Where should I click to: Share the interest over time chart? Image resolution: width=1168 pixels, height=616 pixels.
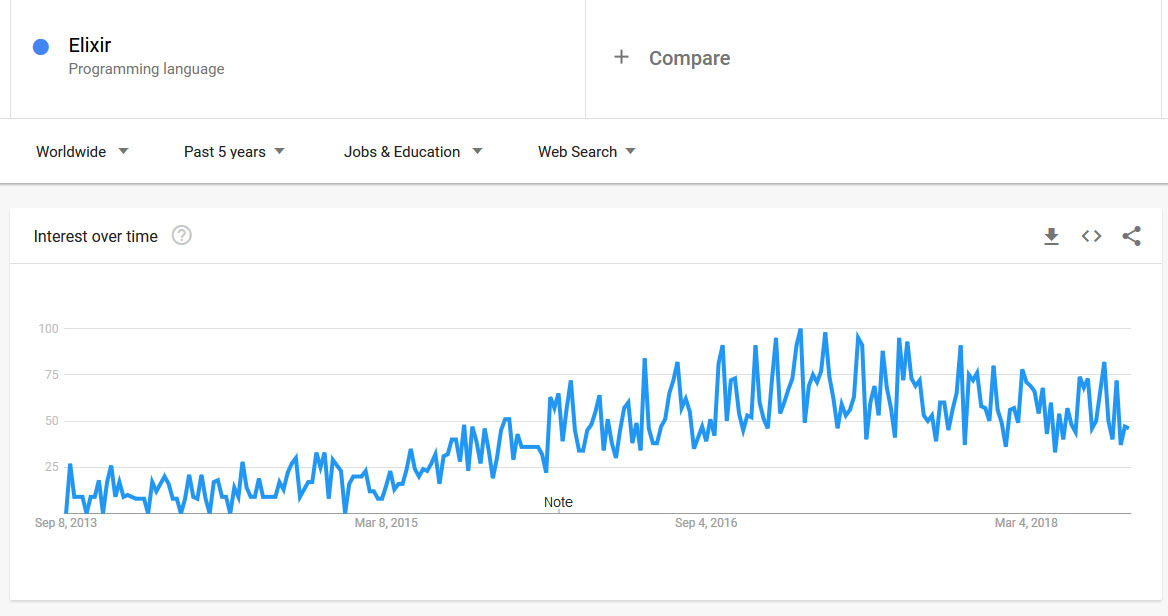click(1131, 237)
